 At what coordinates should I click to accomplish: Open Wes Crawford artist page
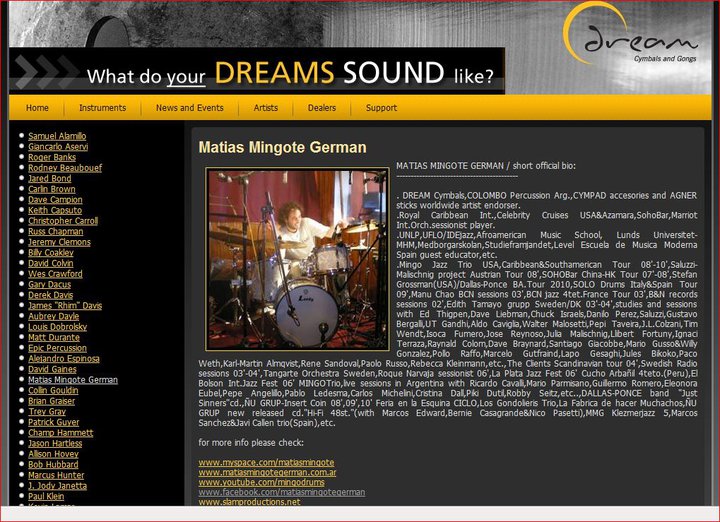(55, 274)
